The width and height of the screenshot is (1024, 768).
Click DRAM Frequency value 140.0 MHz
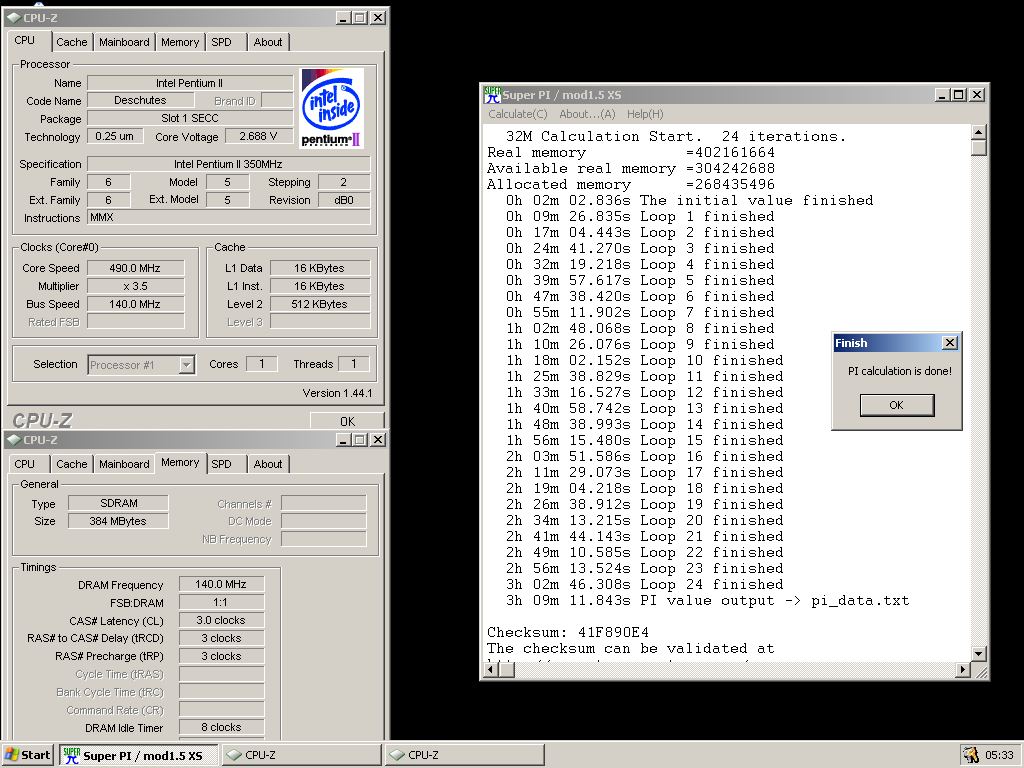click(x=221, y=584)
